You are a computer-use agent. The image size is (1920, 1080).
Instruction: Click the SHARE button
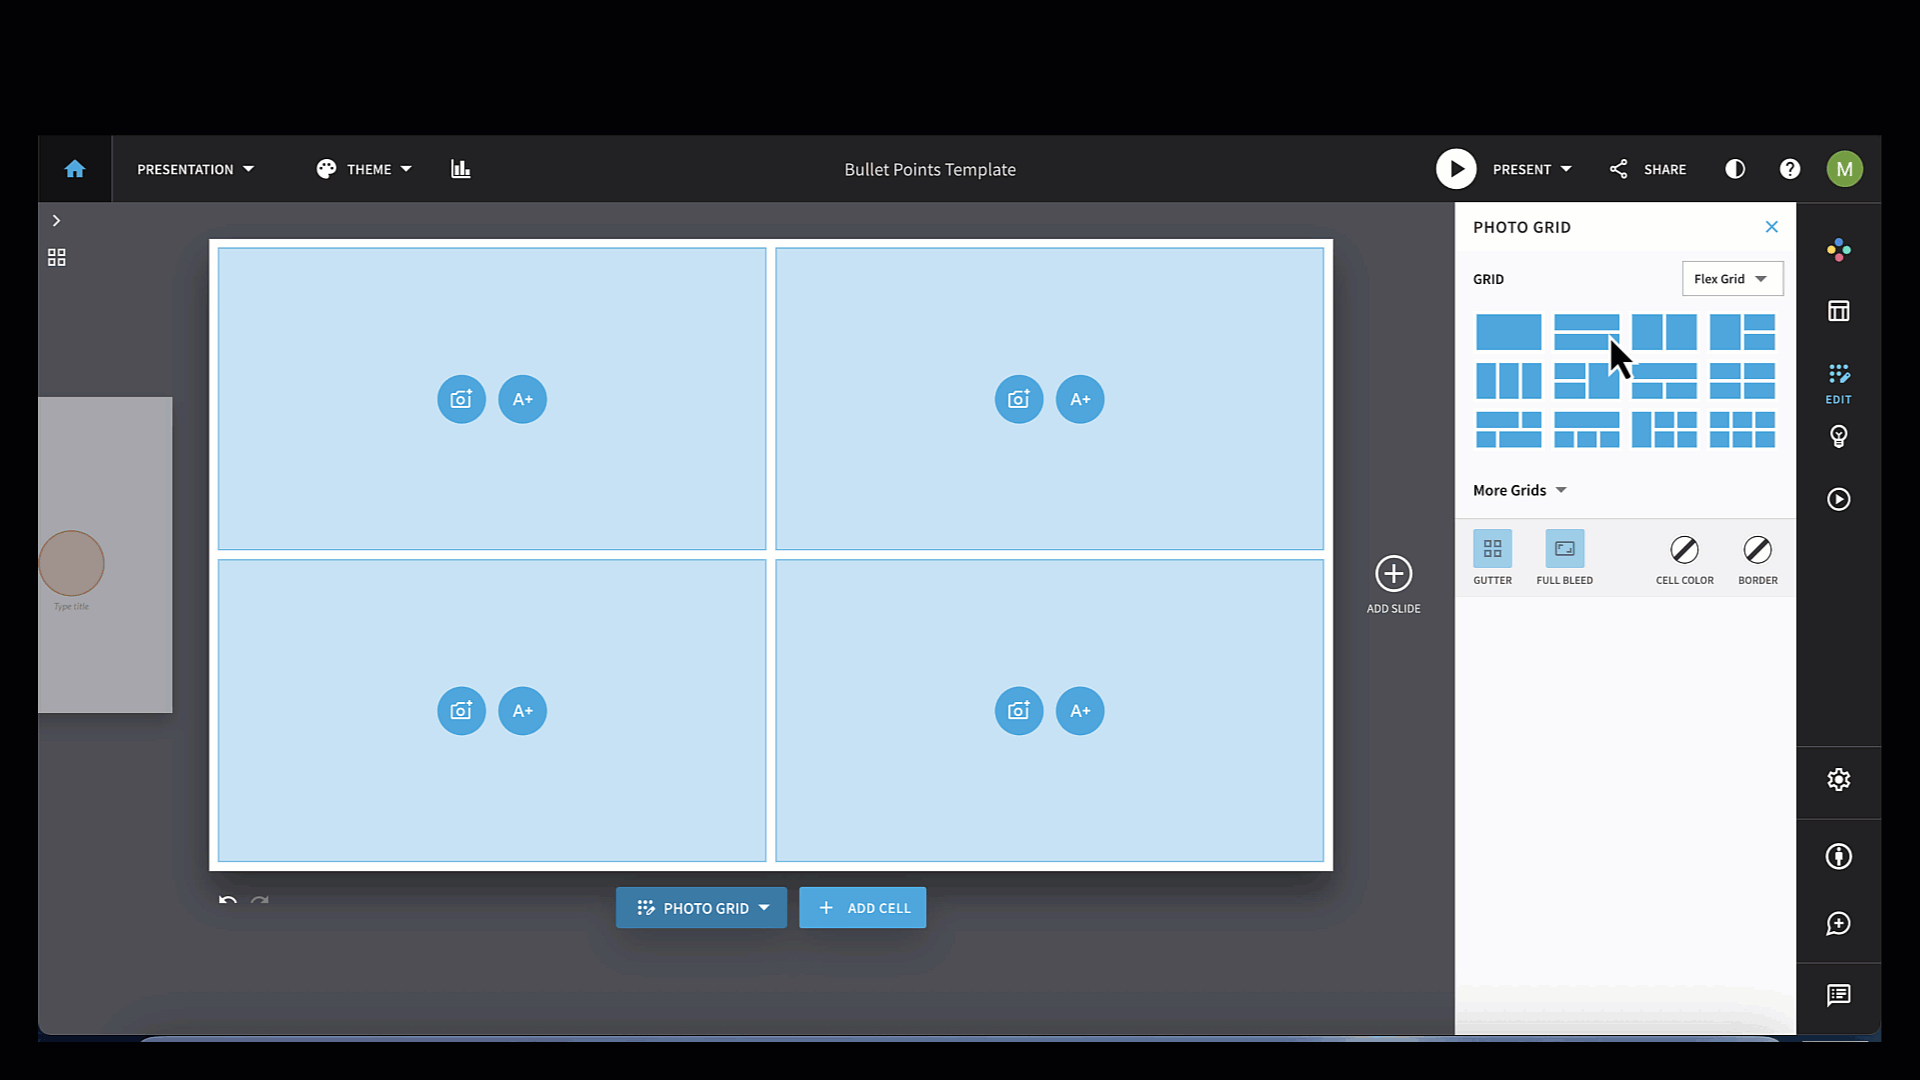1648,169
